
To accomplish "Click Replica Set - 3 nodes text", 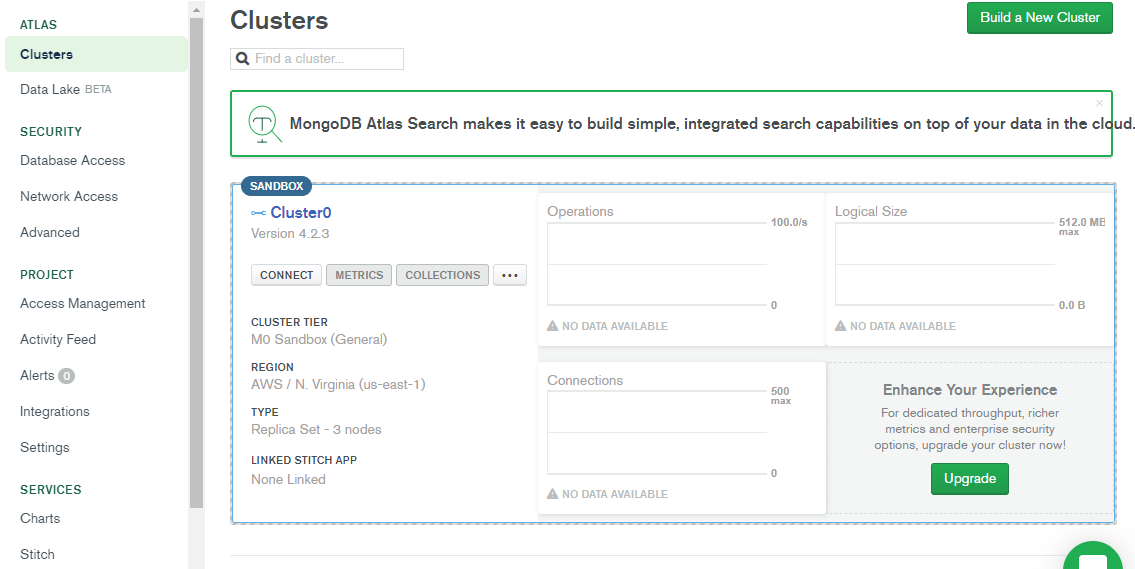I will coord(316,429).
